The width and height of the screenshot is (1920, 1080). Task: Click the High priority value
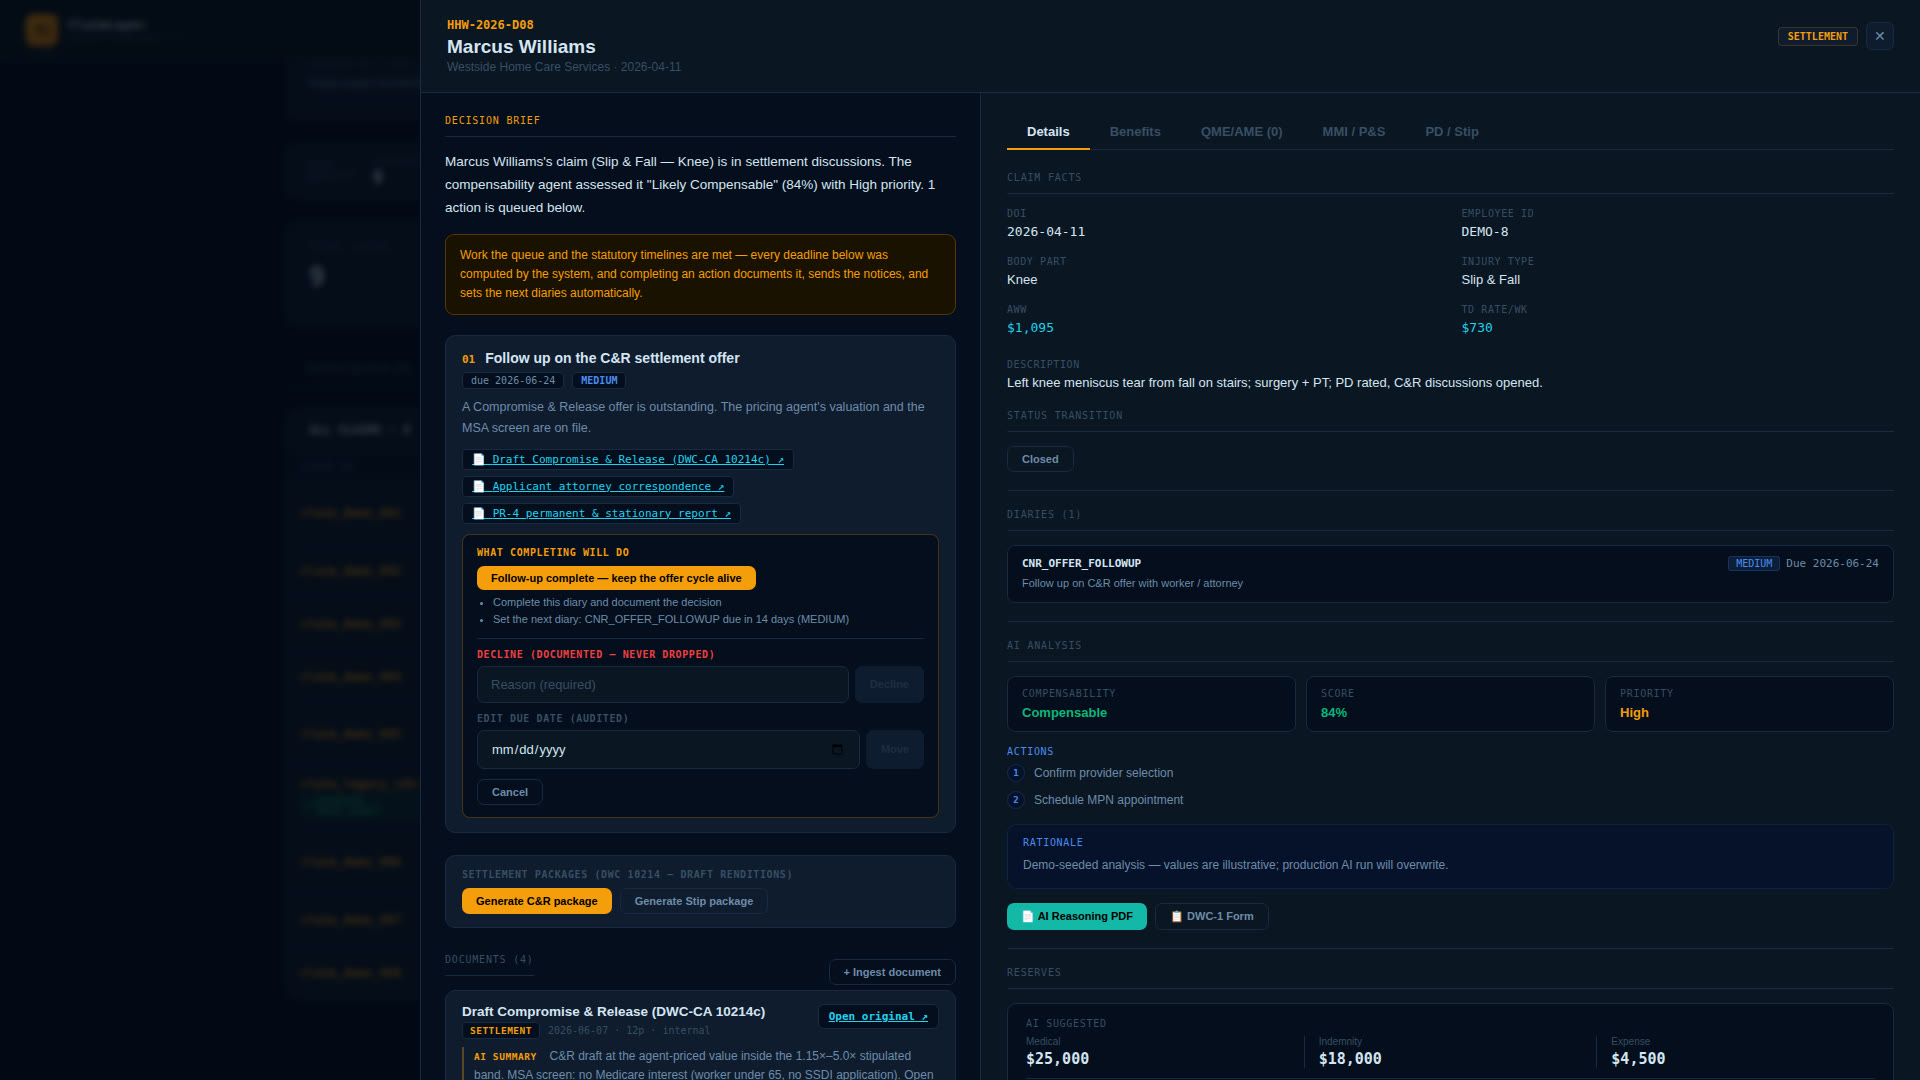[1634, 713]
